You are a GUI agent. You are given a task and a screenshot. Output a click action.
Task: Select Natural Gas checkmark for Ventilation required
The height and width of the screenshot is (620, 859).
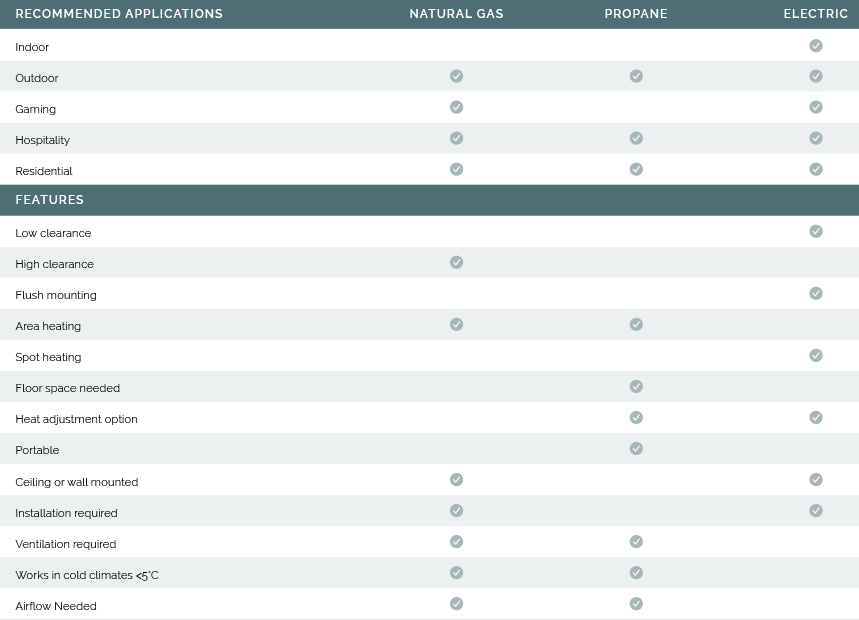pos(456,542)
